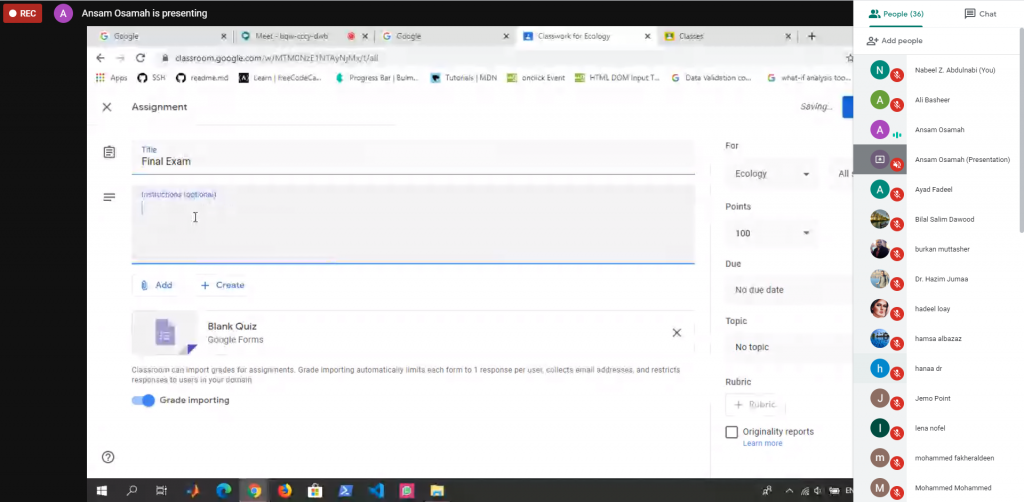1024x502 pixels.
Task: Open Visual Studio Code from taskbar
Action: [375, 491]
